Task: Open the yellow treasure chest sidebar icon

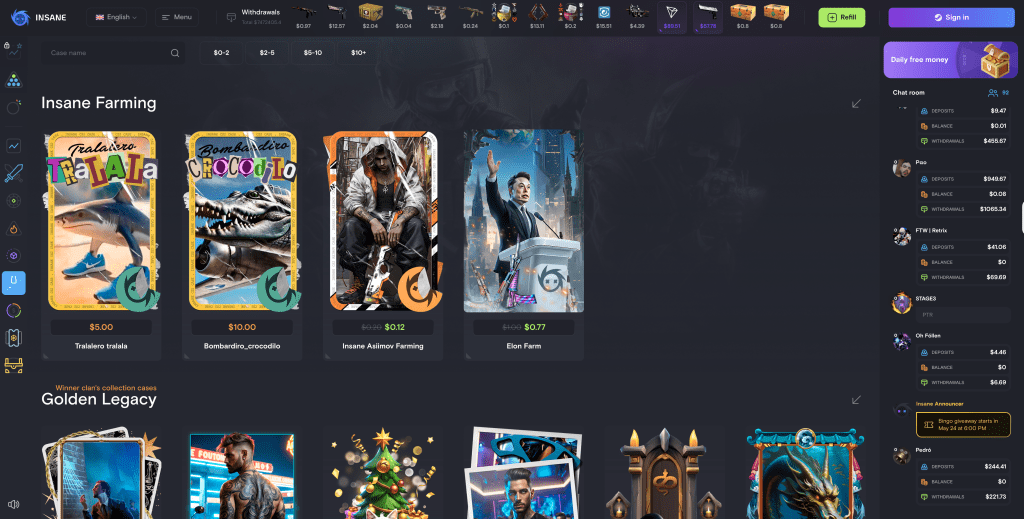Action: coord(13,366)
